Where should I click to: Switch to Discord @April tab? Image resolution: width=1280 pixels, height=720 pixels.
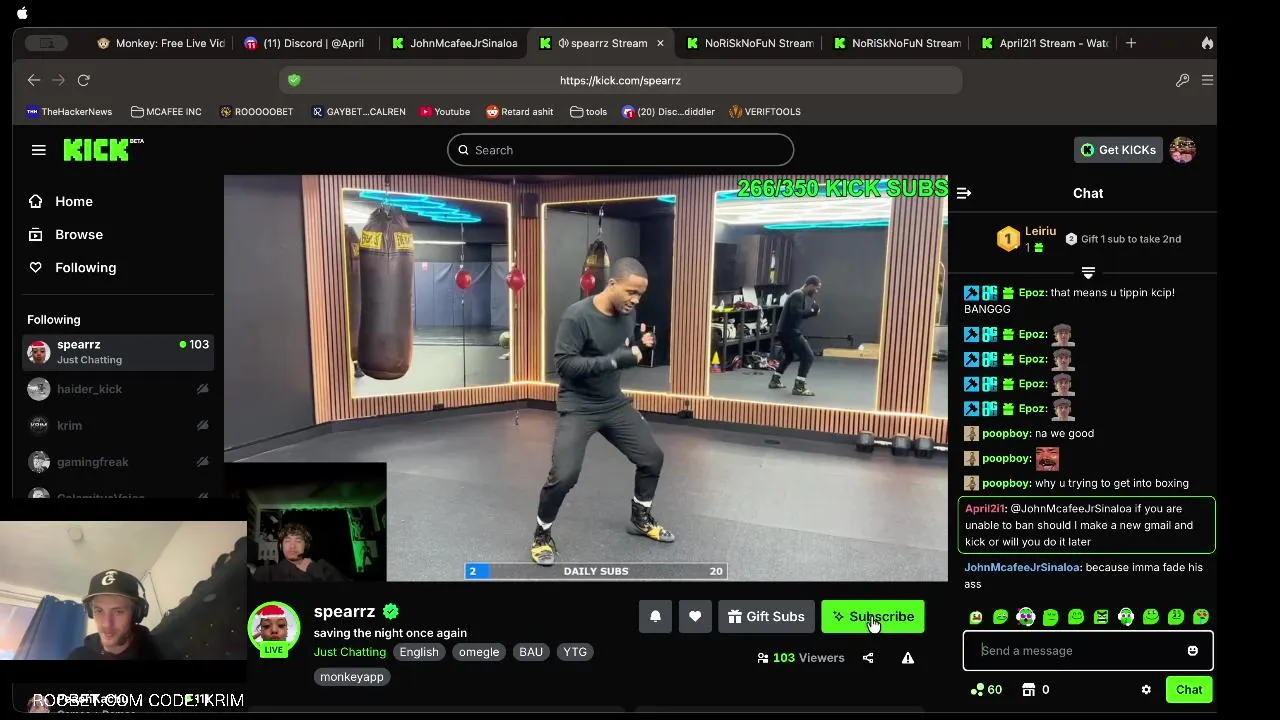[304, 43]
